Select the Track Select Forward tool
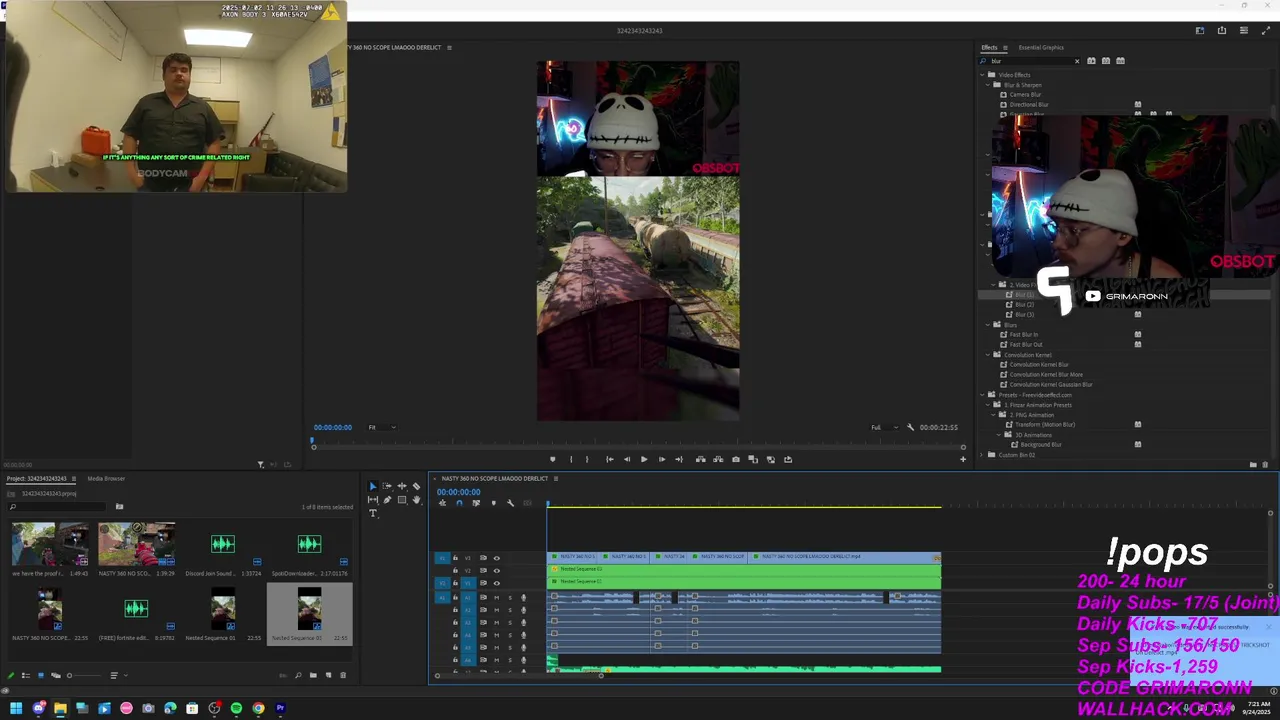The height and width of the screenshot is (720, 1280). [387, 486]
